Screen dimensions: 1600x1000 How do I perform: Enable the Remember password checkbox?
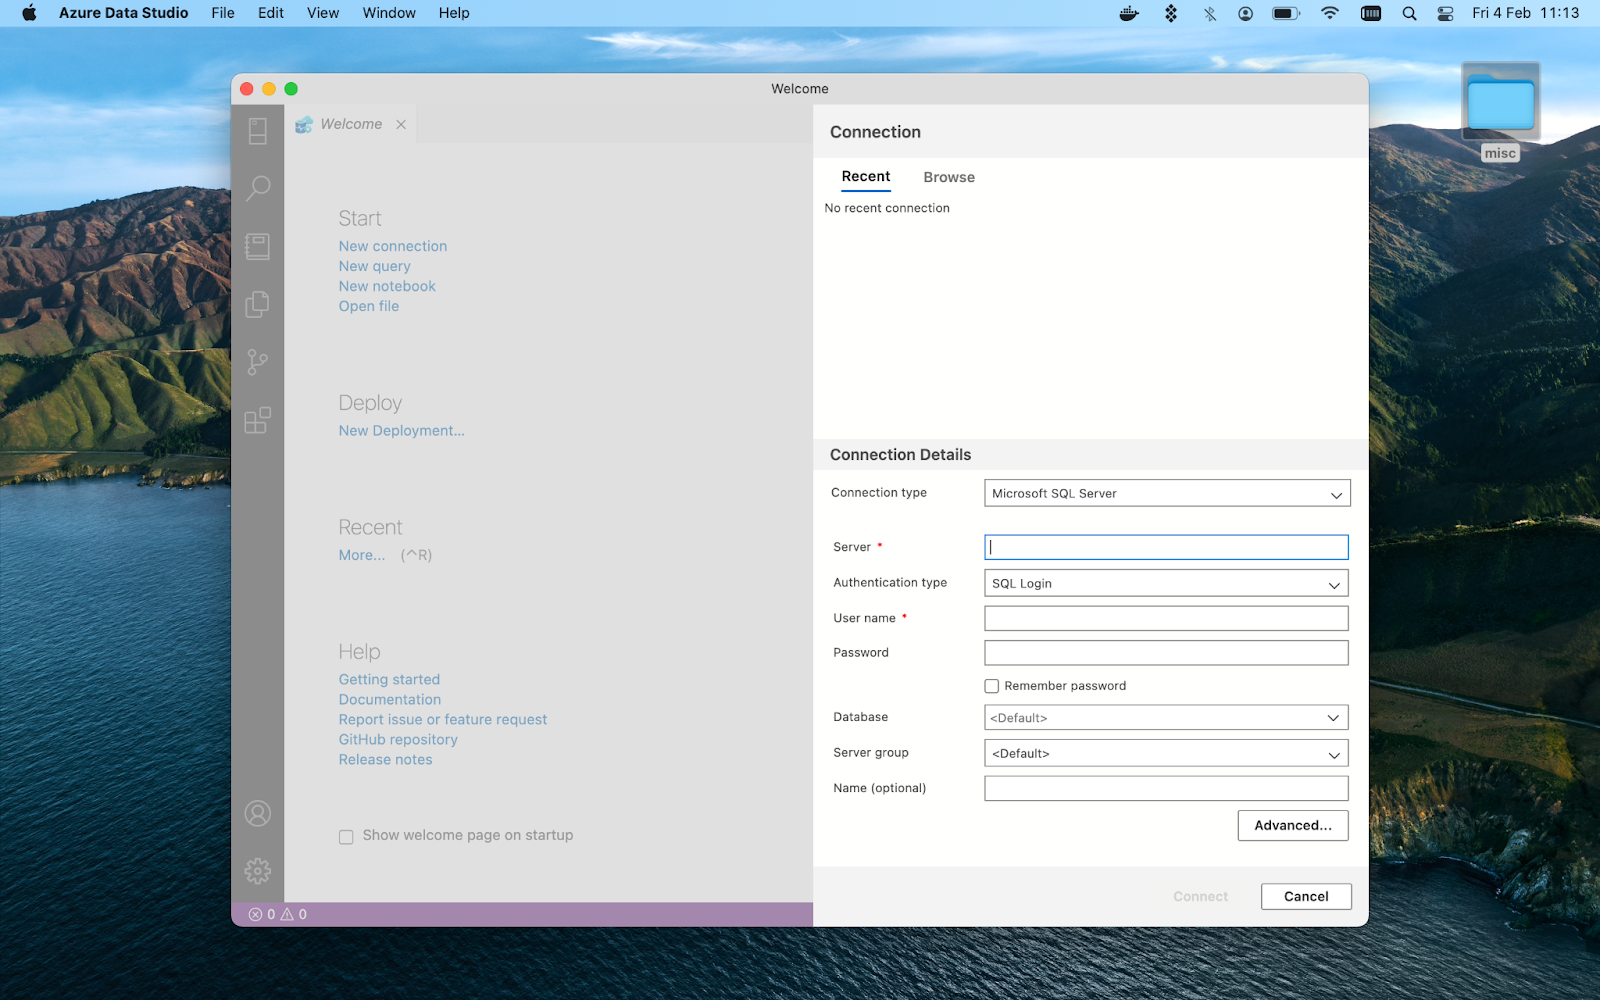click(x=991, y=686)
